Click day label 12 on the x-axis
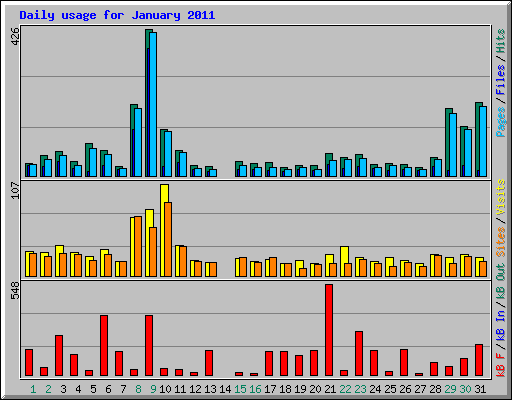The image size is (512, 400). tap(195, 389)
